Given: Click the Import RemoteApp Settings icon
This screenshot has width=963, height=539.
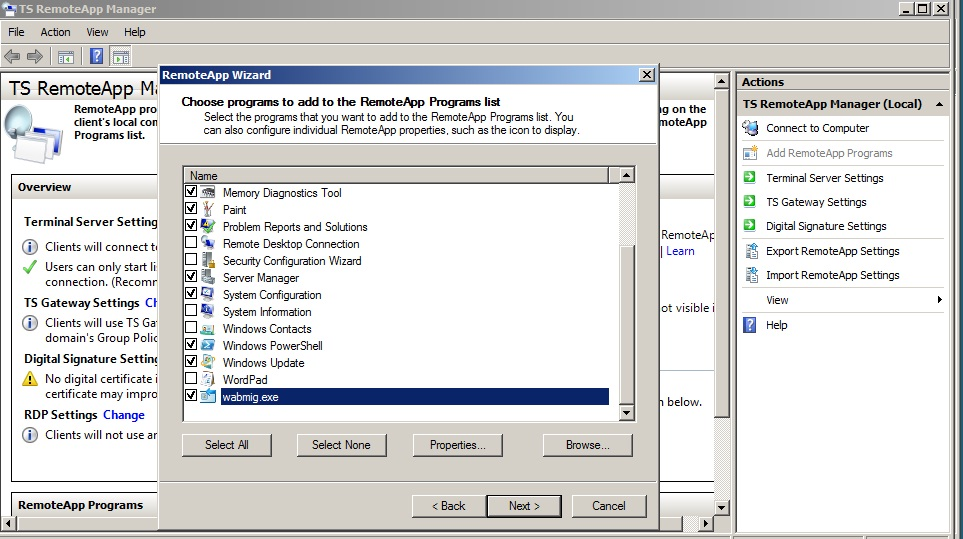Looking at the screenshot, I should pos(751,275).
